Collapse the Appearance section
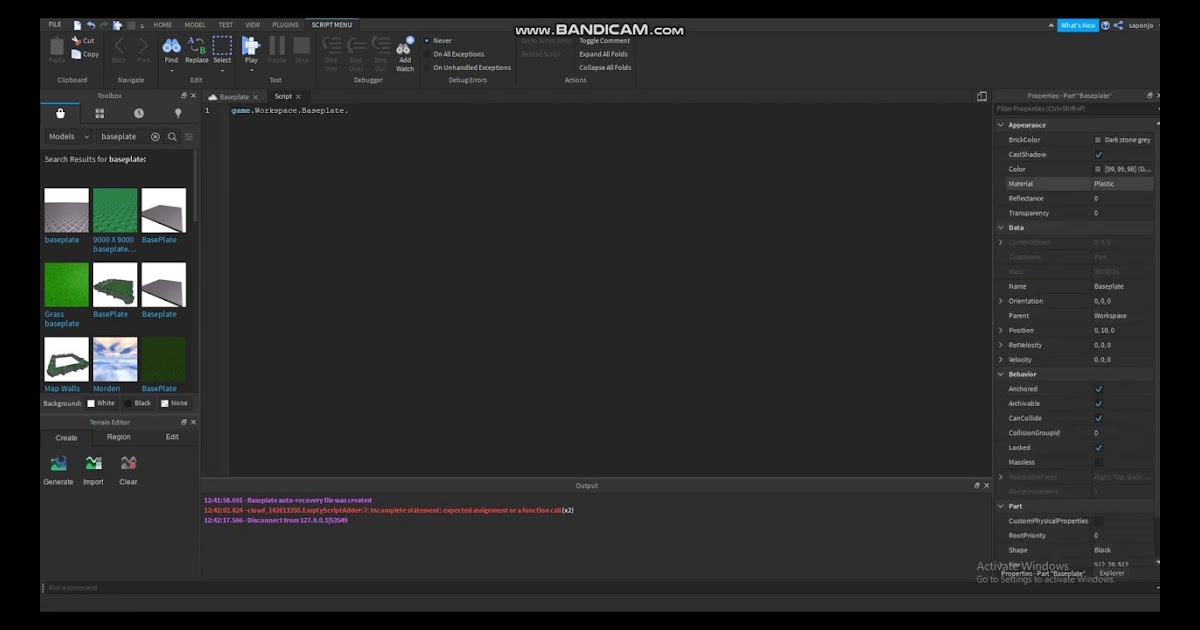Image resolution: width=1200 pixels, height=630 pixels. (1001, 125)
